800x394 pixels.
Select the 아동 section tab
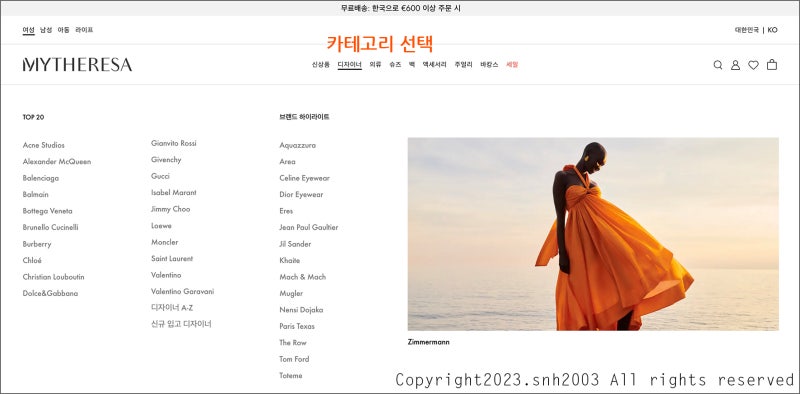coord(63,30)
